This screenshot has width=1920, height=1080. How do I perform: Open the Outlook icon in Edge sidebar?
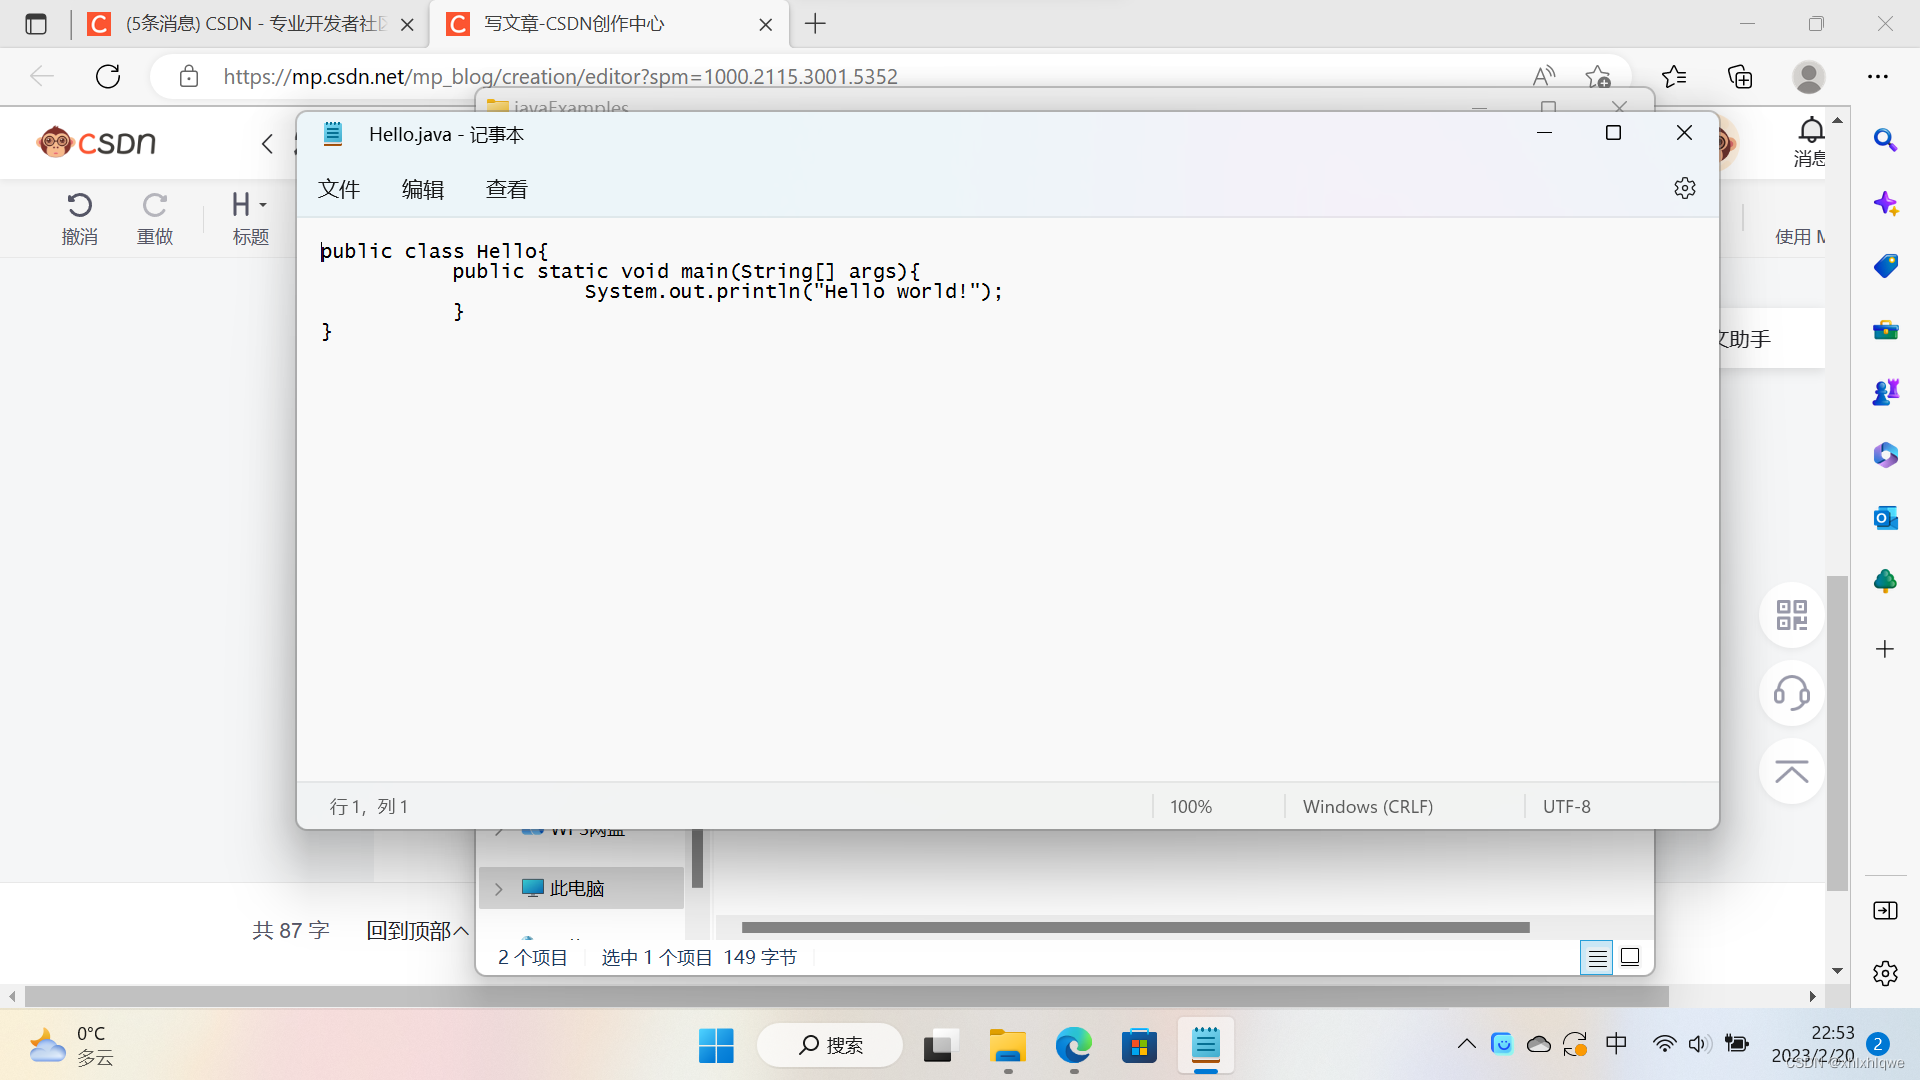[1885, 518]
